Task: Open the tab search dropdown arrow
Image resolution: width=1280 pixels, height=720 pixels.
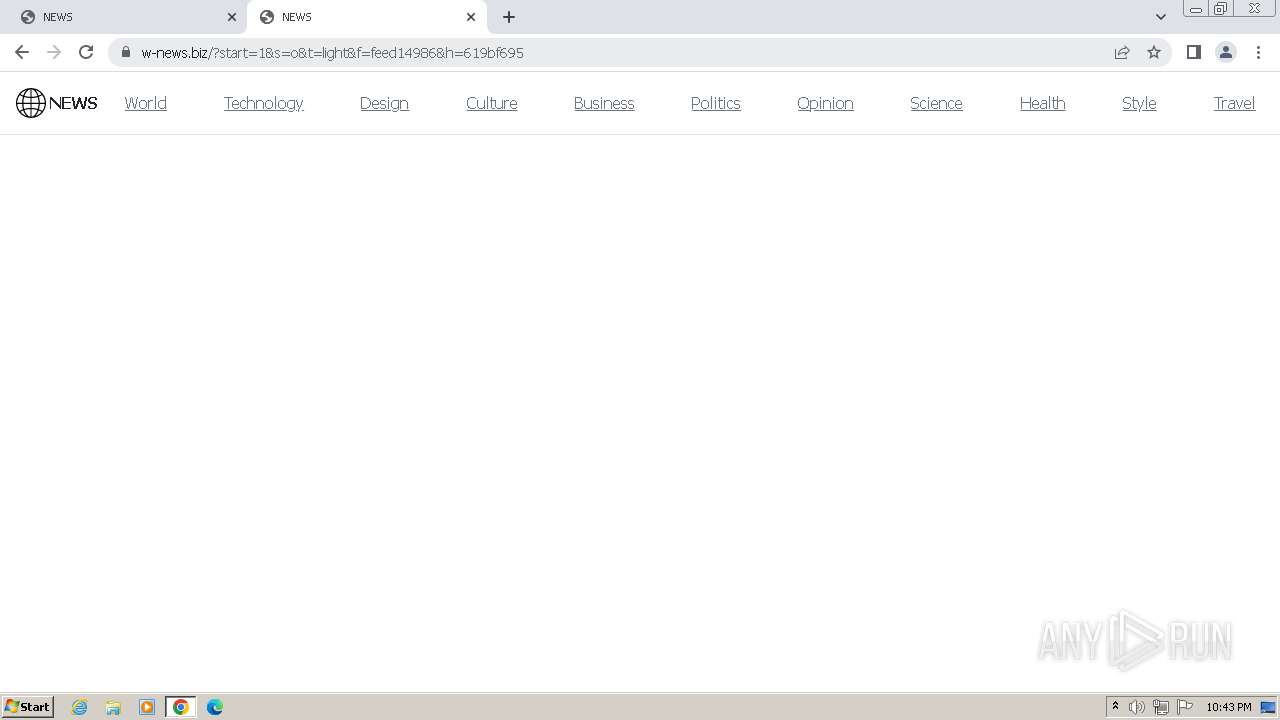Action: (1161, 17)
